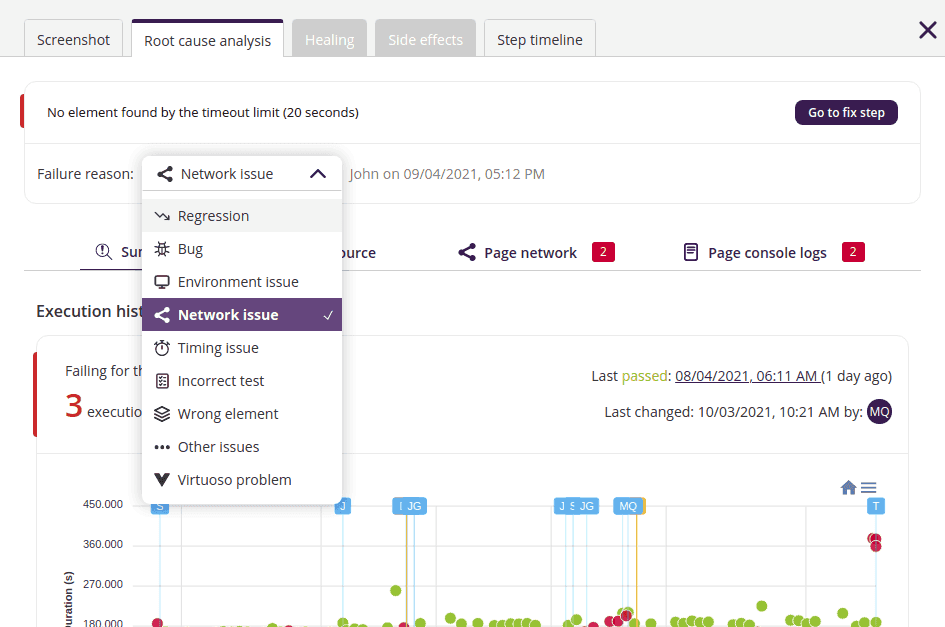The width and height of the screenshot is (945, 627).
Task: Choose Bug from failure reason list
Action: click(x=190, y=249)
